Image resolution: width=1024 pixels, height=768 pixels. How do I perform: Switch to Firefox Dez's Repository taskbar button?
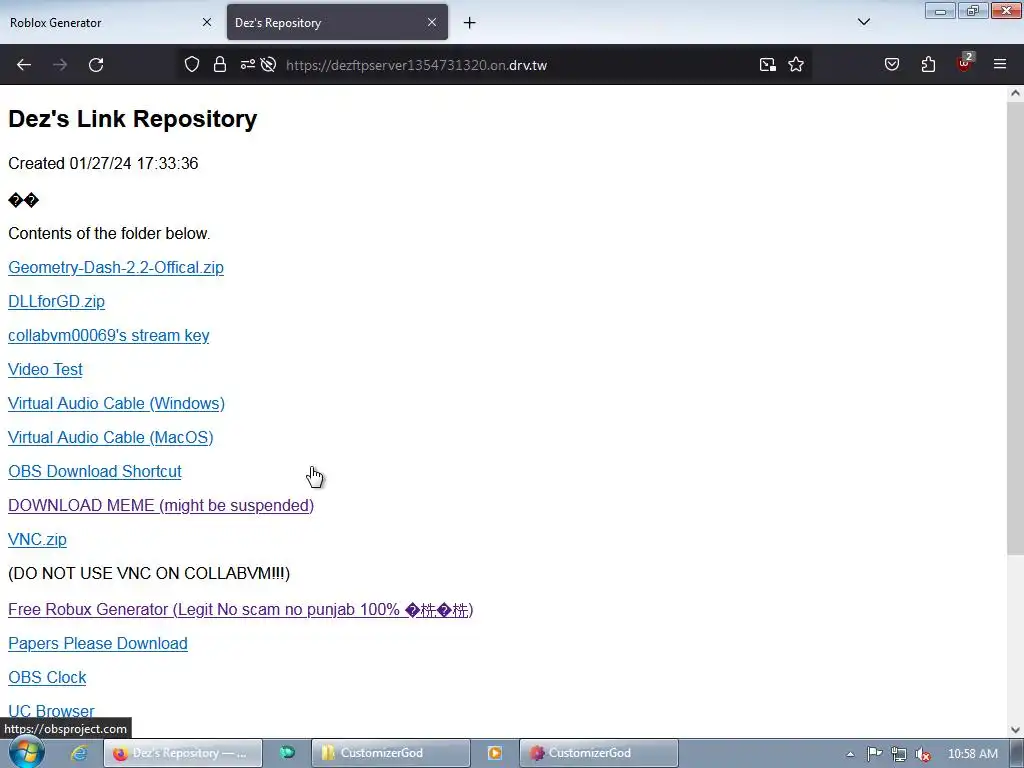tap(183, 753)
